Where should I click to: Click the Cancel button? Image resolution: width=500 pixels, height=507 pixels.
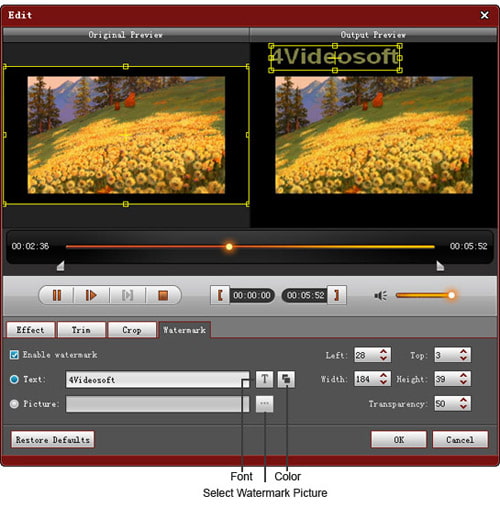[x=460, y=440]
